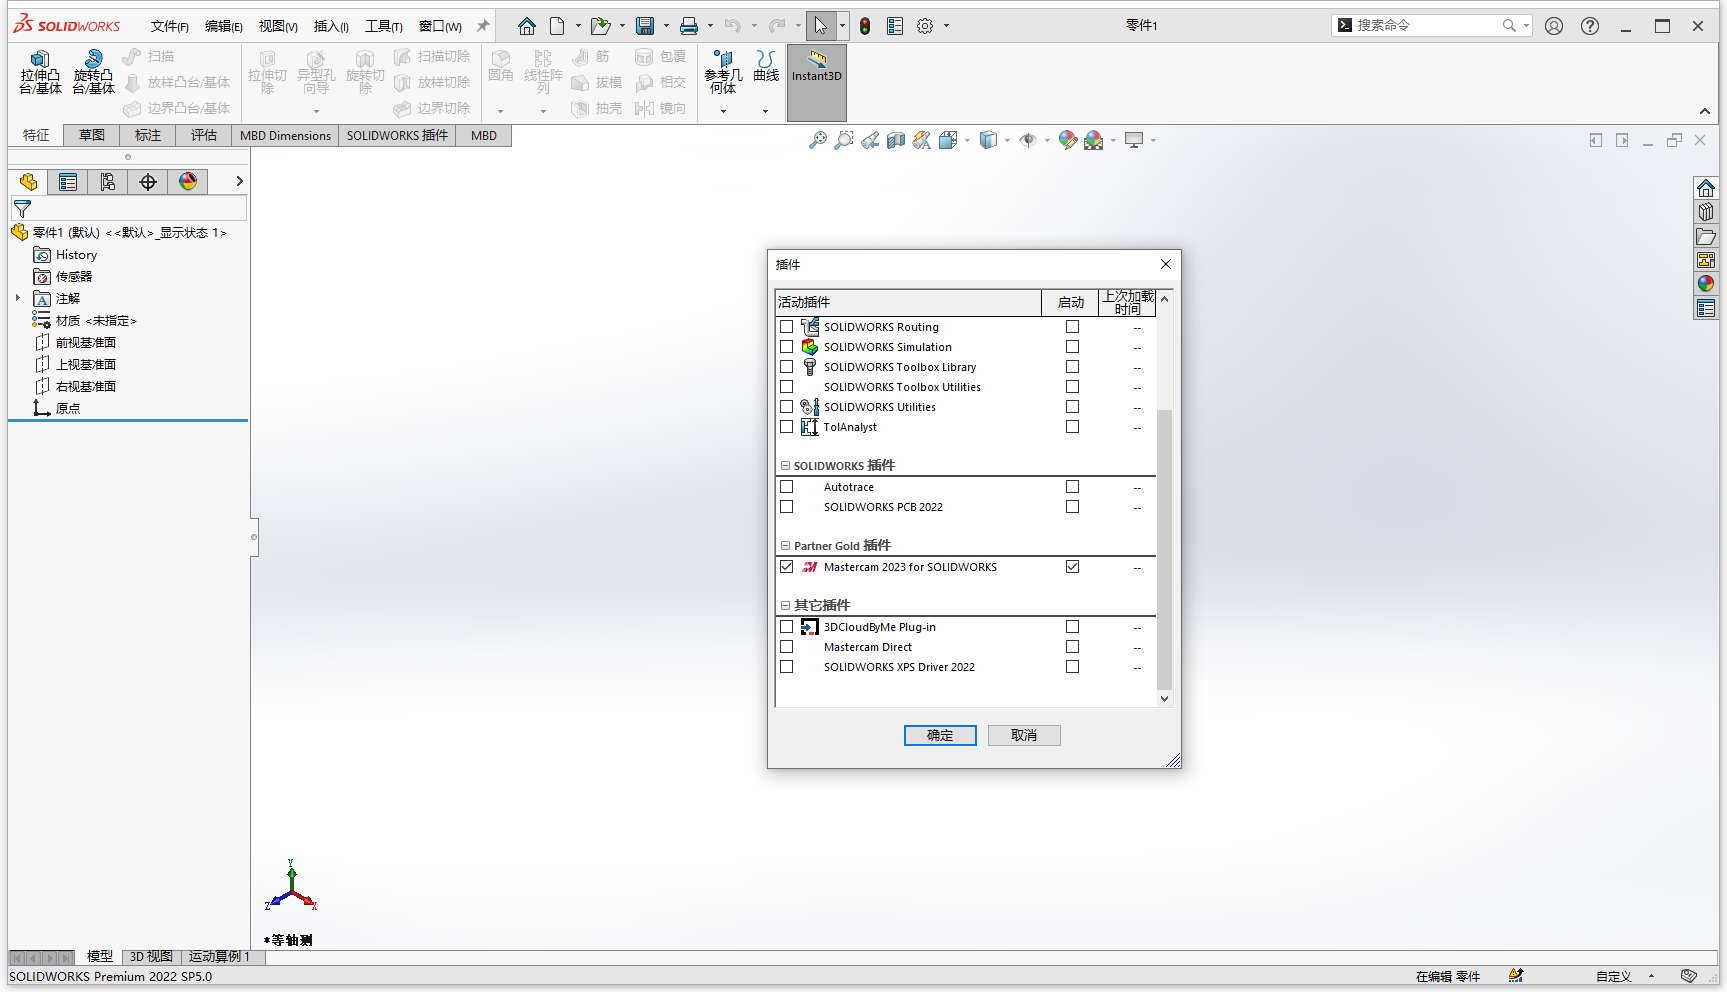Viewport: 1727px width, 992px height.
Task: Enable 3DCloudByMe Plug-in active checkbox
Action: point(787,627)
